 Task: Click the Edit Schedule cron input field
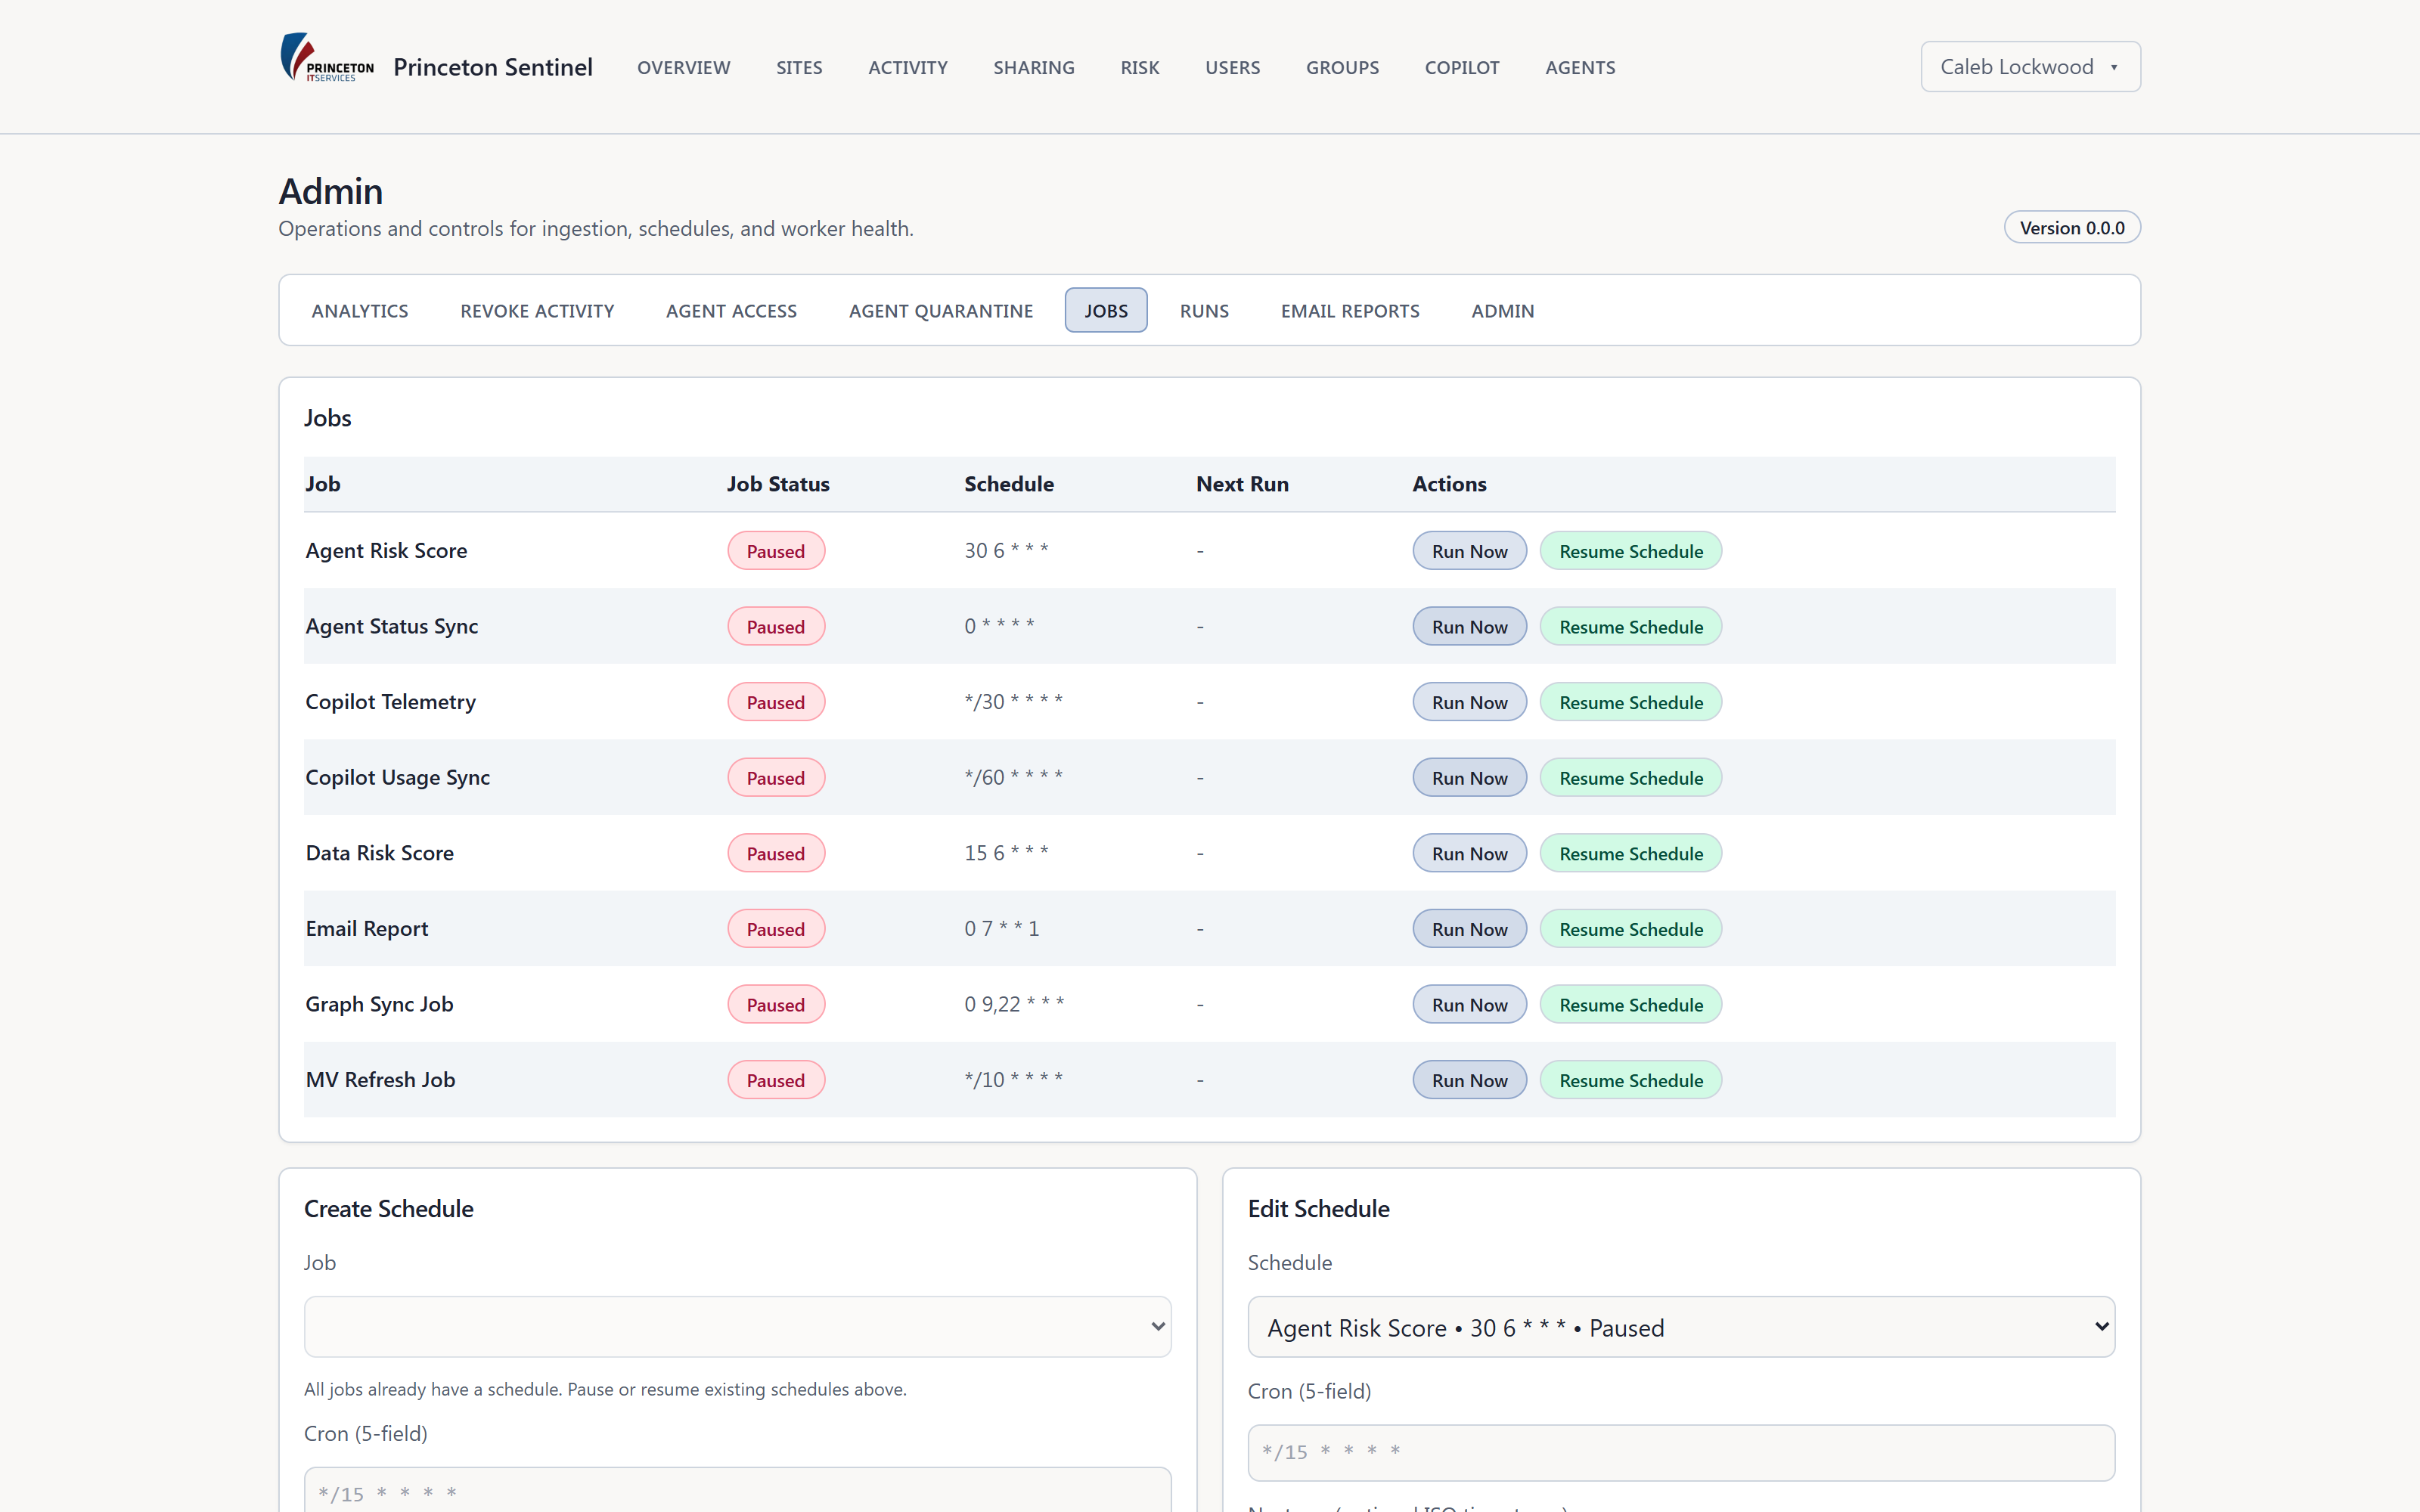click(x=1681, y=1452)
